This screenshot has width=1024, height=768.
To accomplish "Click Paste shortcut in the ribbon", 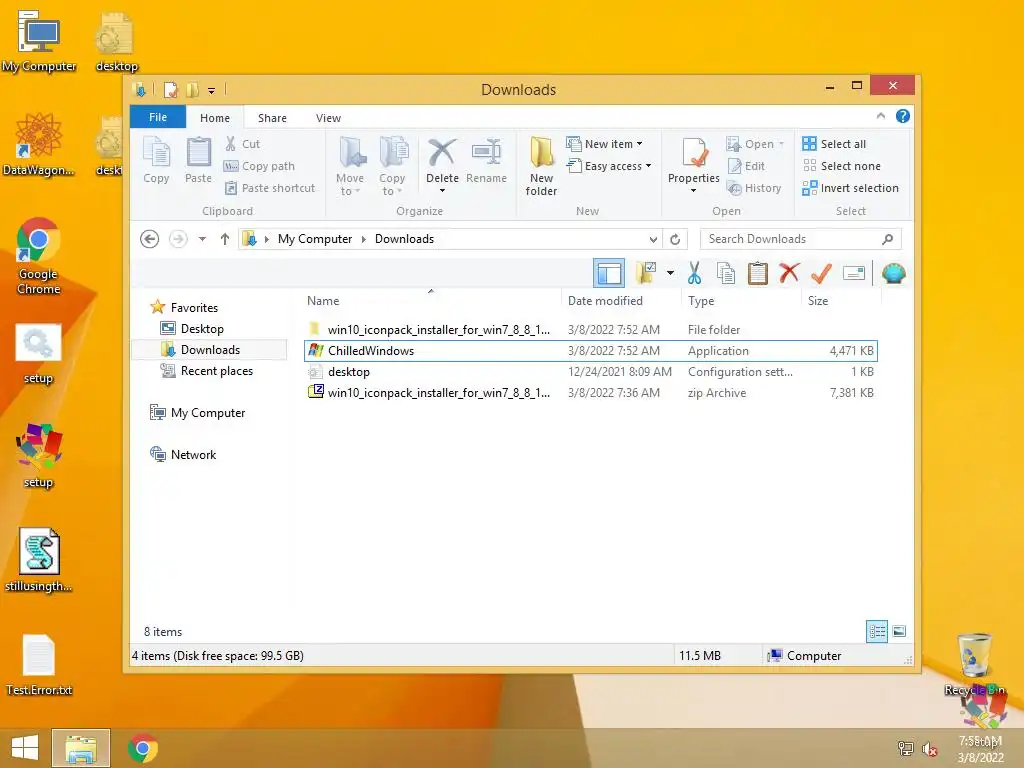I will click(270, 188).
